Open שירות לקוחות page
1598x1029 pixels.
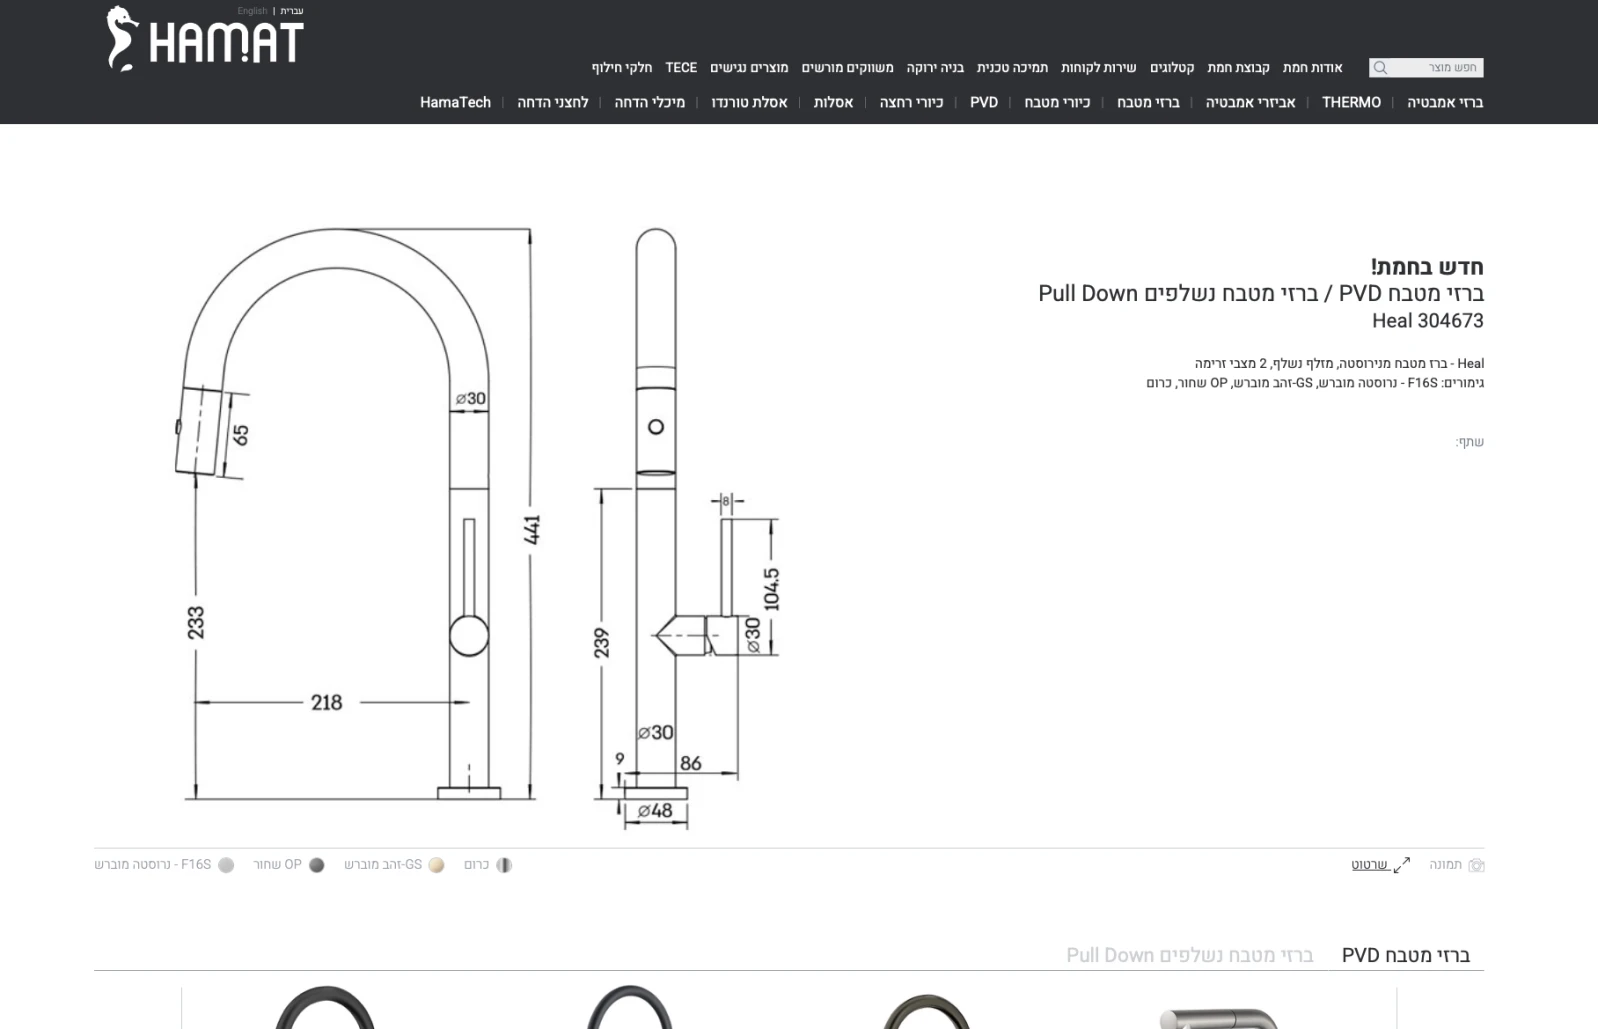pos(1098,68)
